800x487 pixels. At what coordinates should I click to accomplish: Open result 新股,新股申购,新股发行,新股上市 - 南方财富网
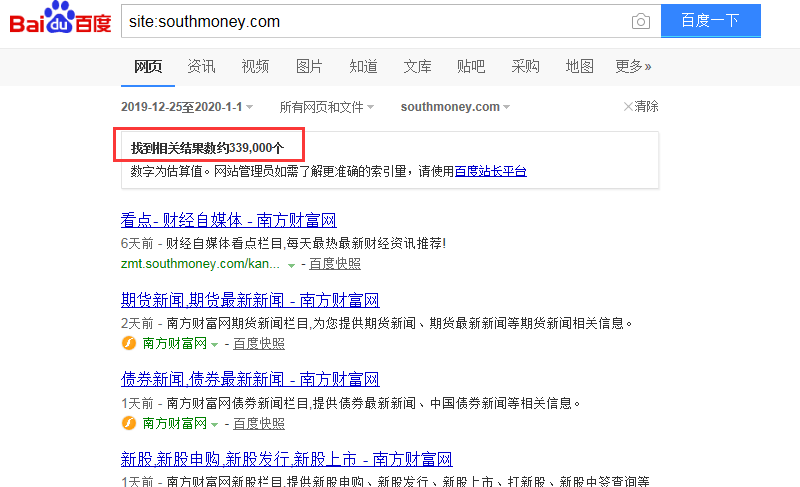point(286,459)
